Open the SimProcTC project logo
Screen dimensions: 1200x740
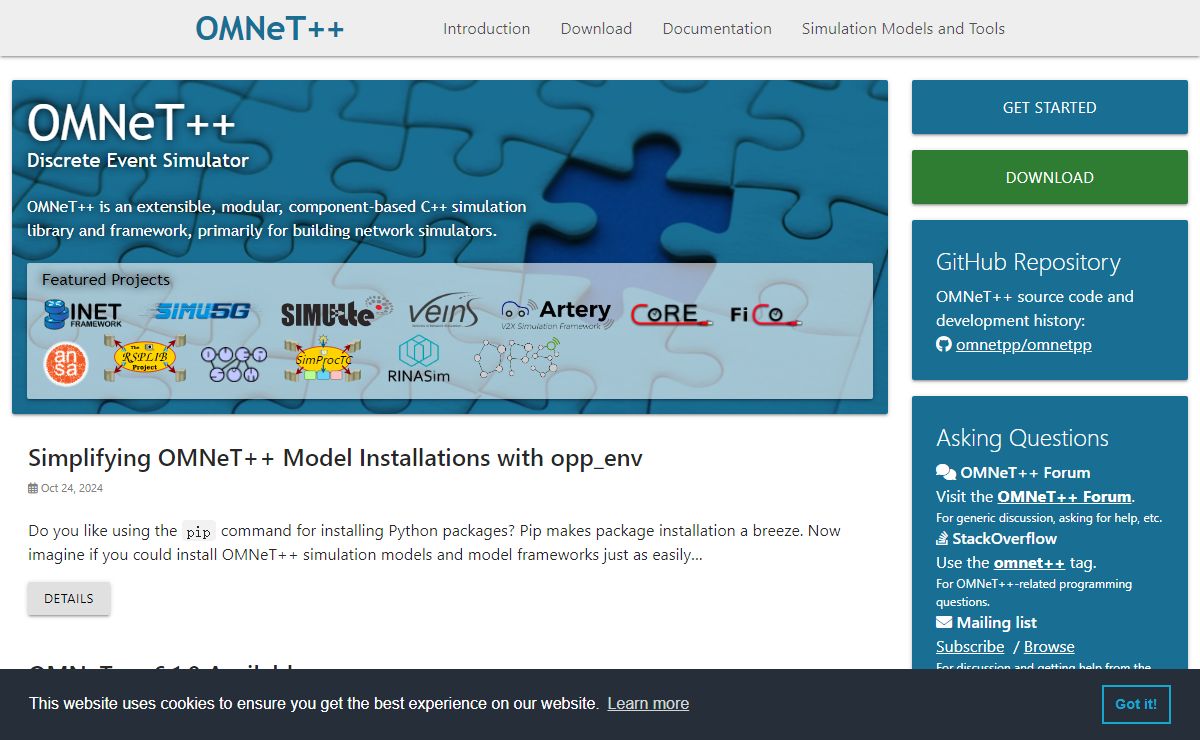[325, 358]
